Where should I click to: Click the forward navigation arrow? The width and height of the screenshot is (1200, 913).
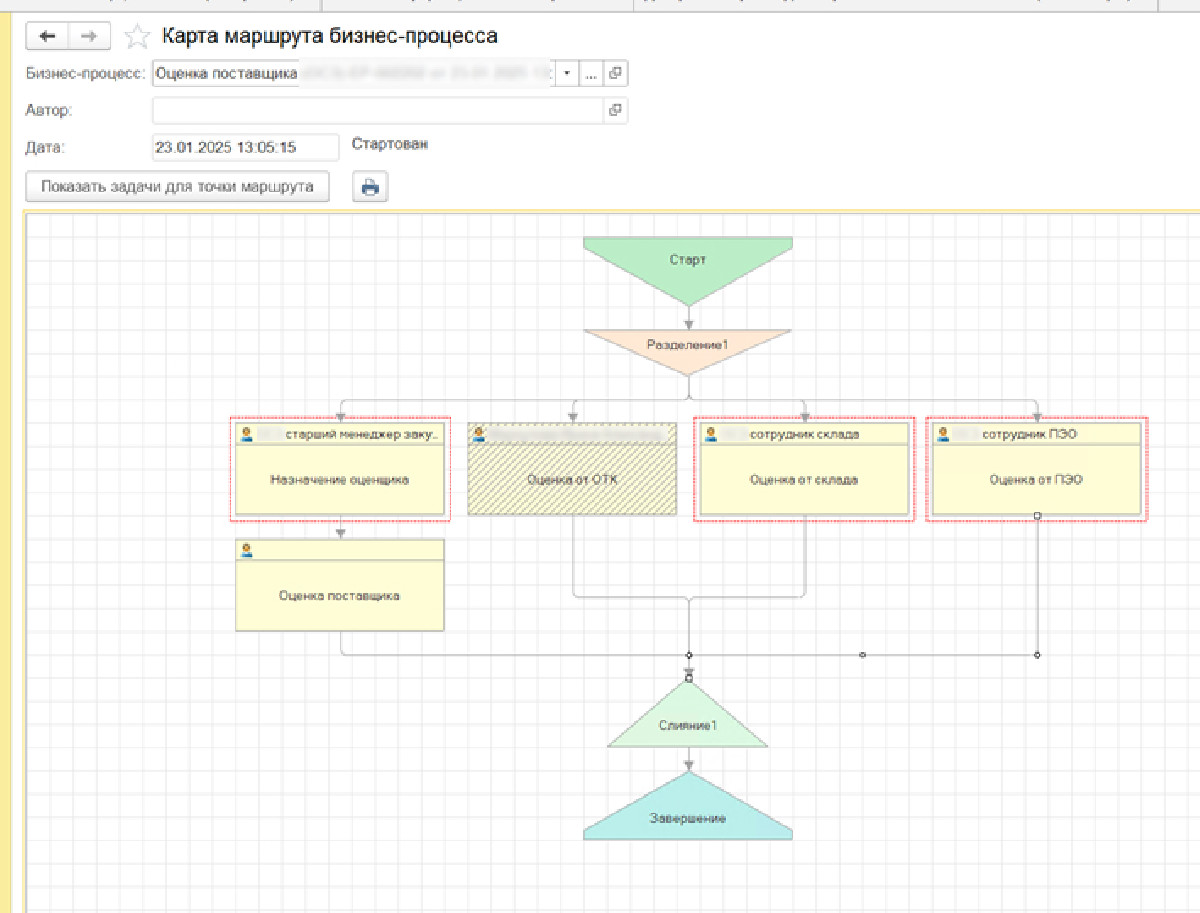[x=89, y=36]
